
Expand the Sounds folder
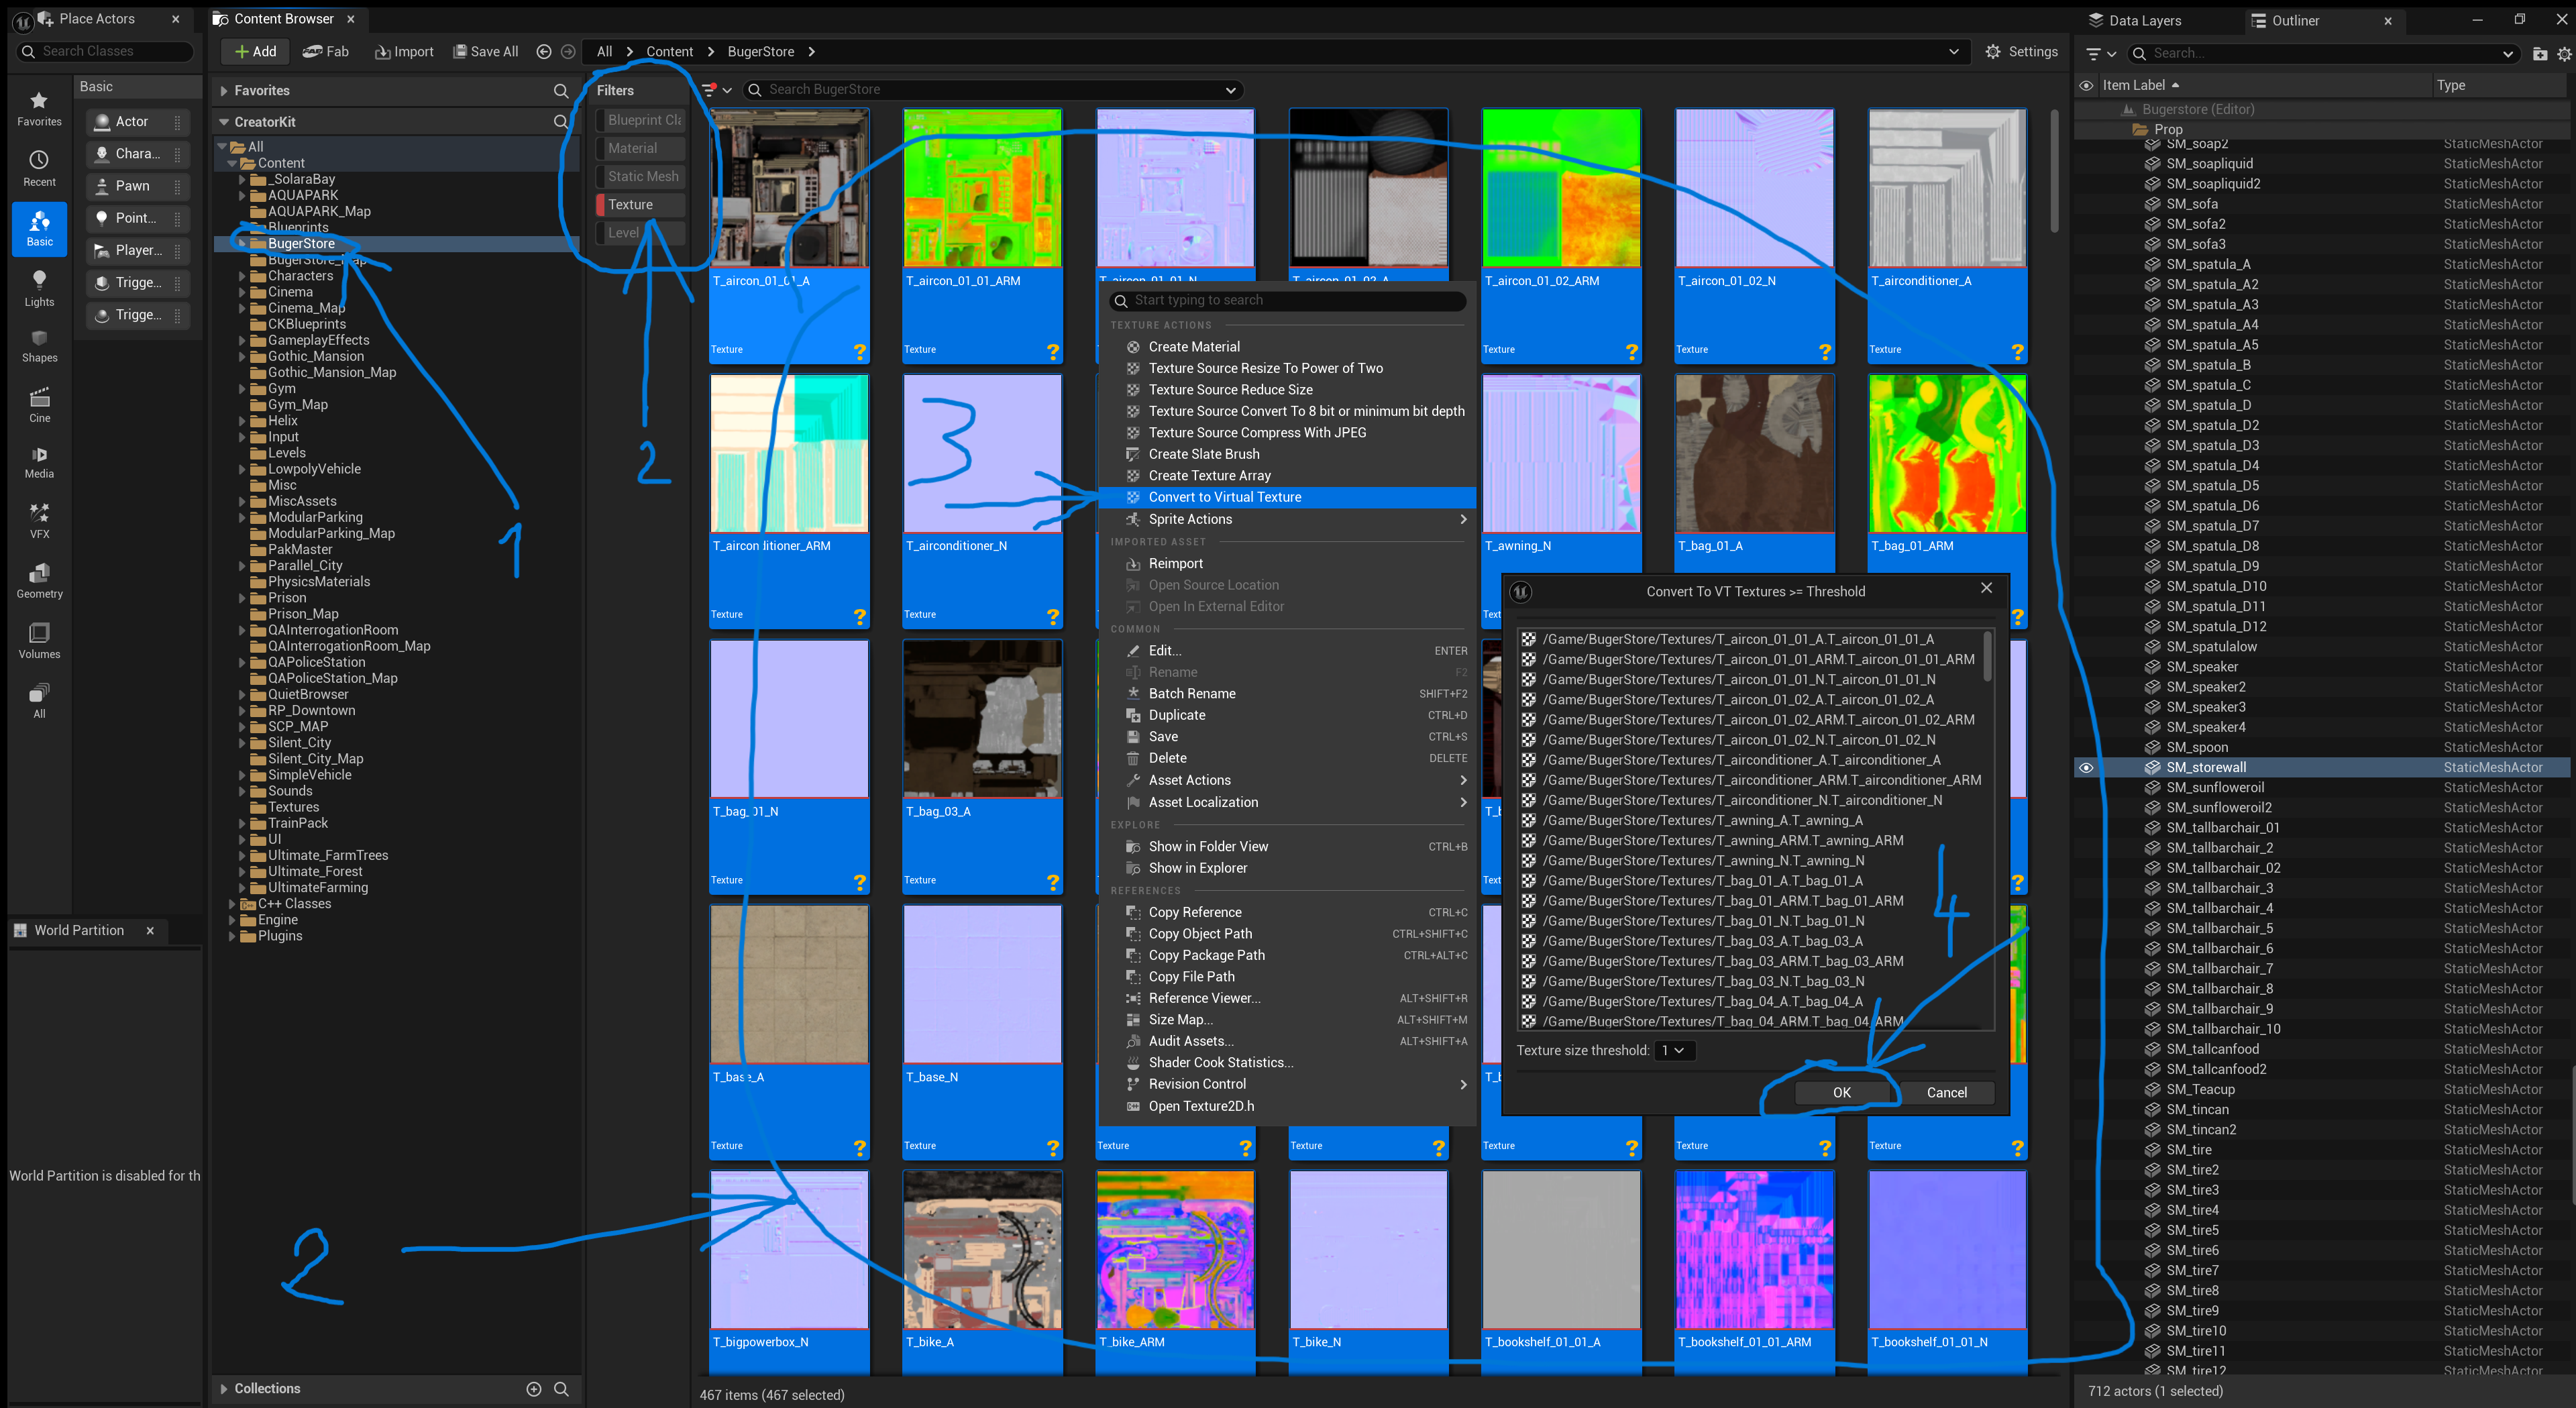tap(243, 791)
